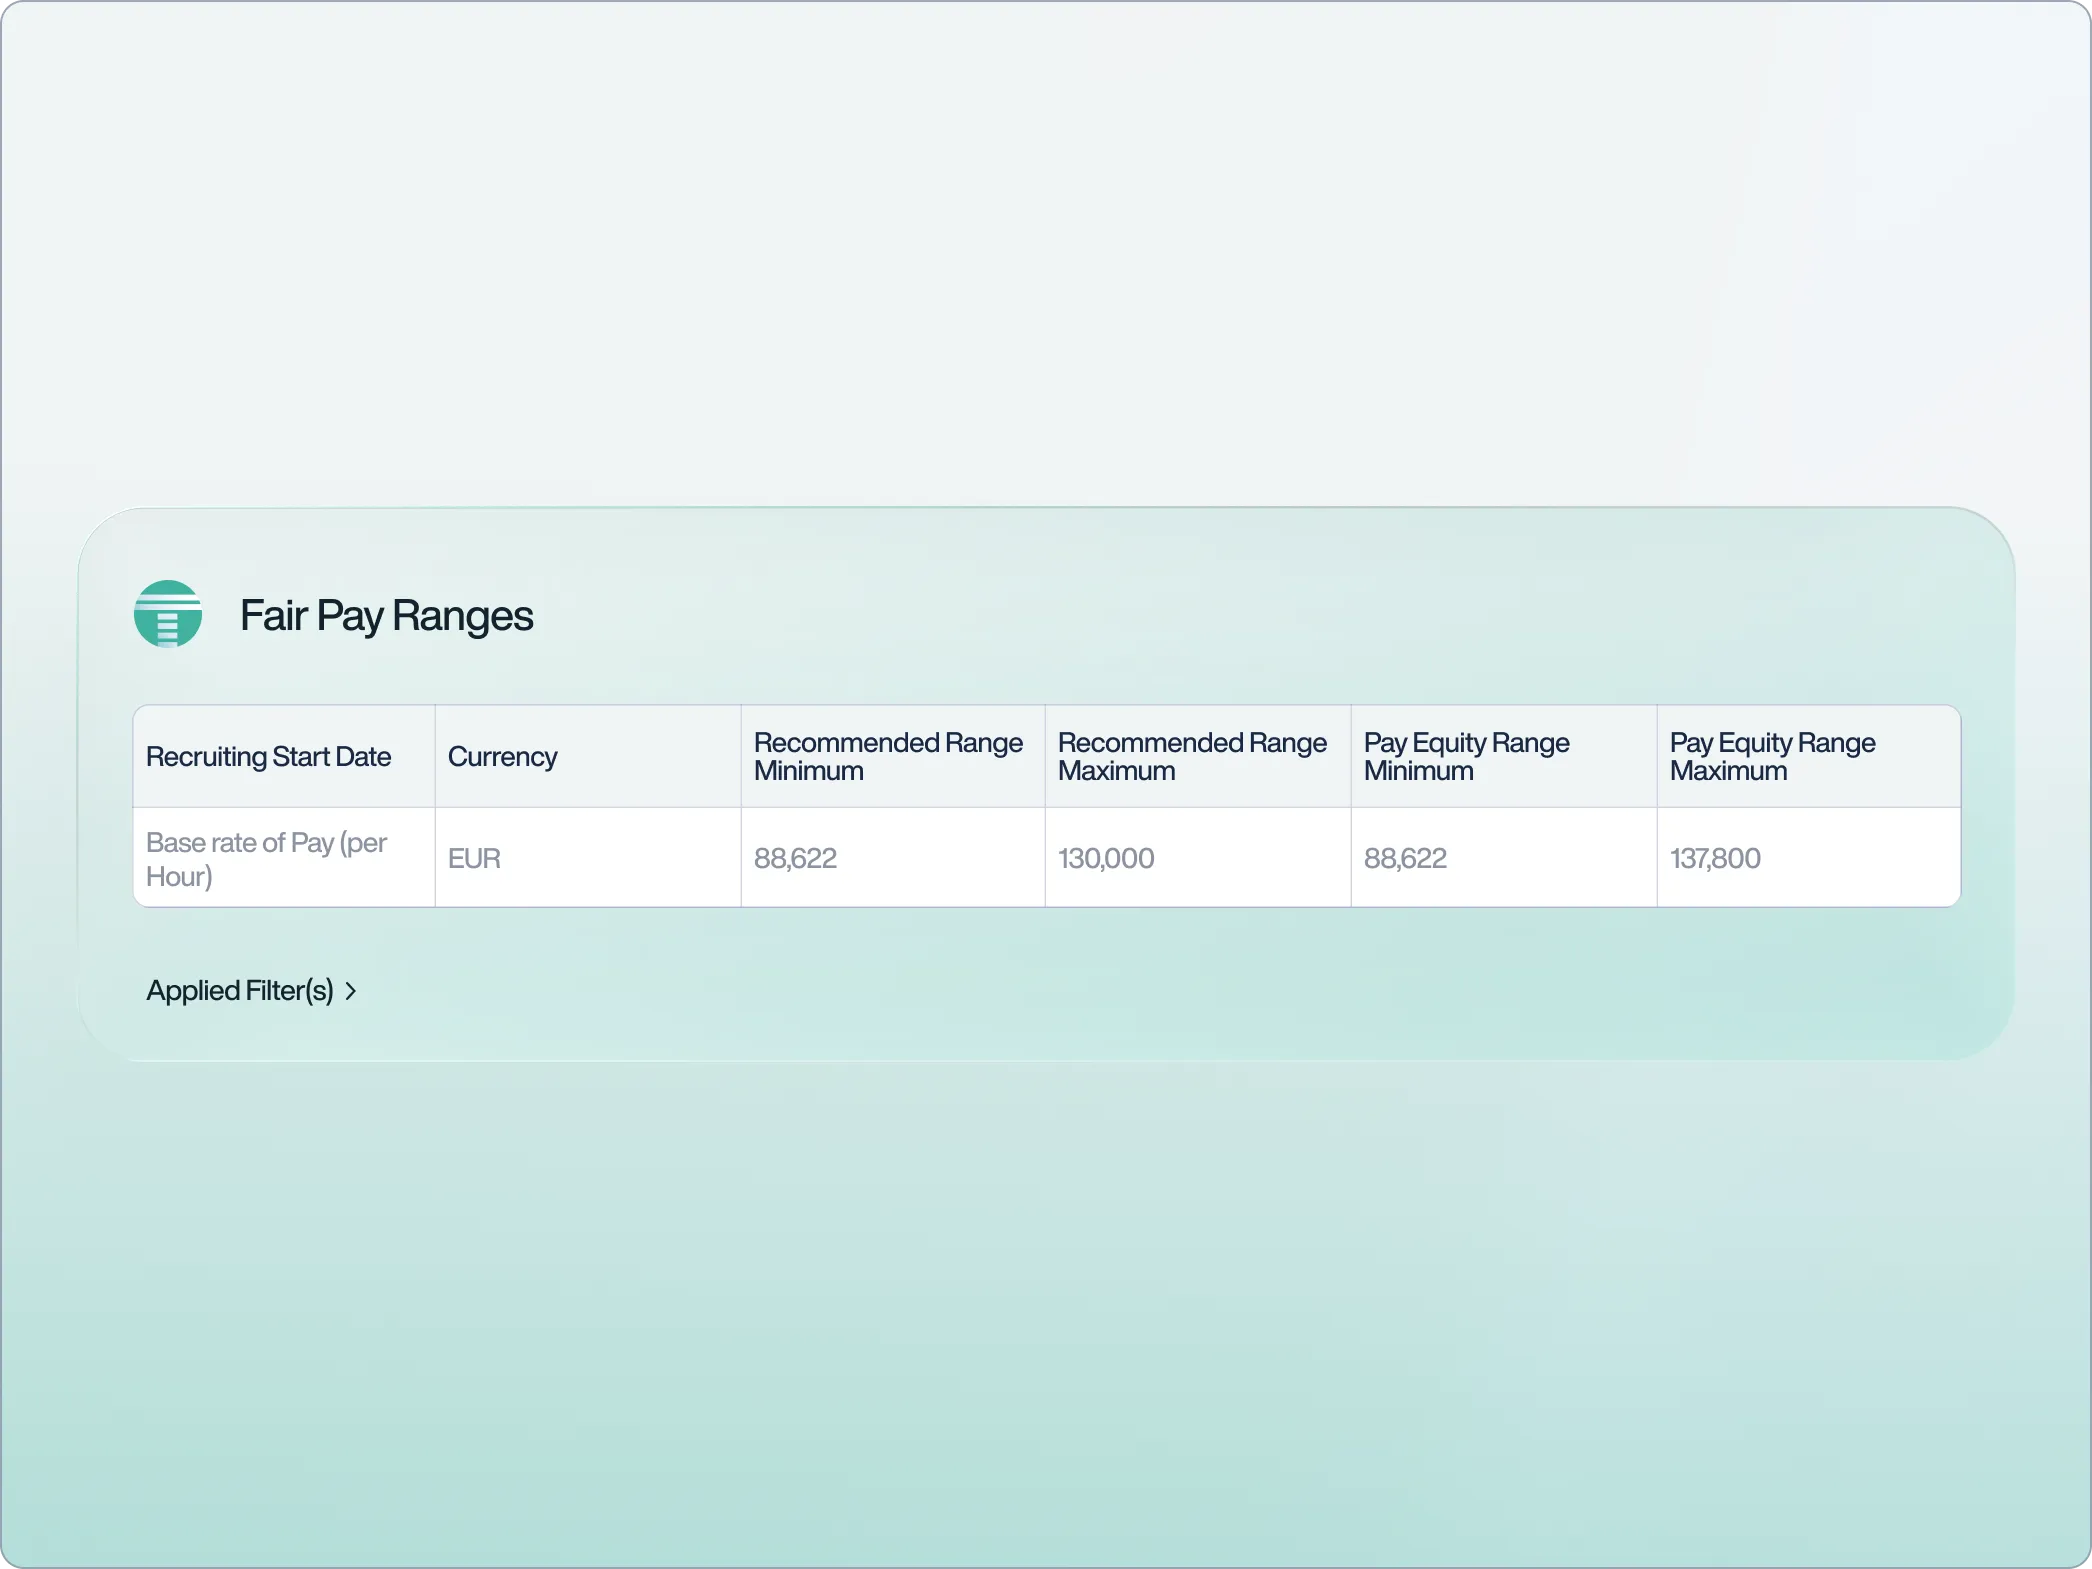Expand the Applied Filter(s) chevron arrow
The image size is (2092, 1569).
[351, 991]
